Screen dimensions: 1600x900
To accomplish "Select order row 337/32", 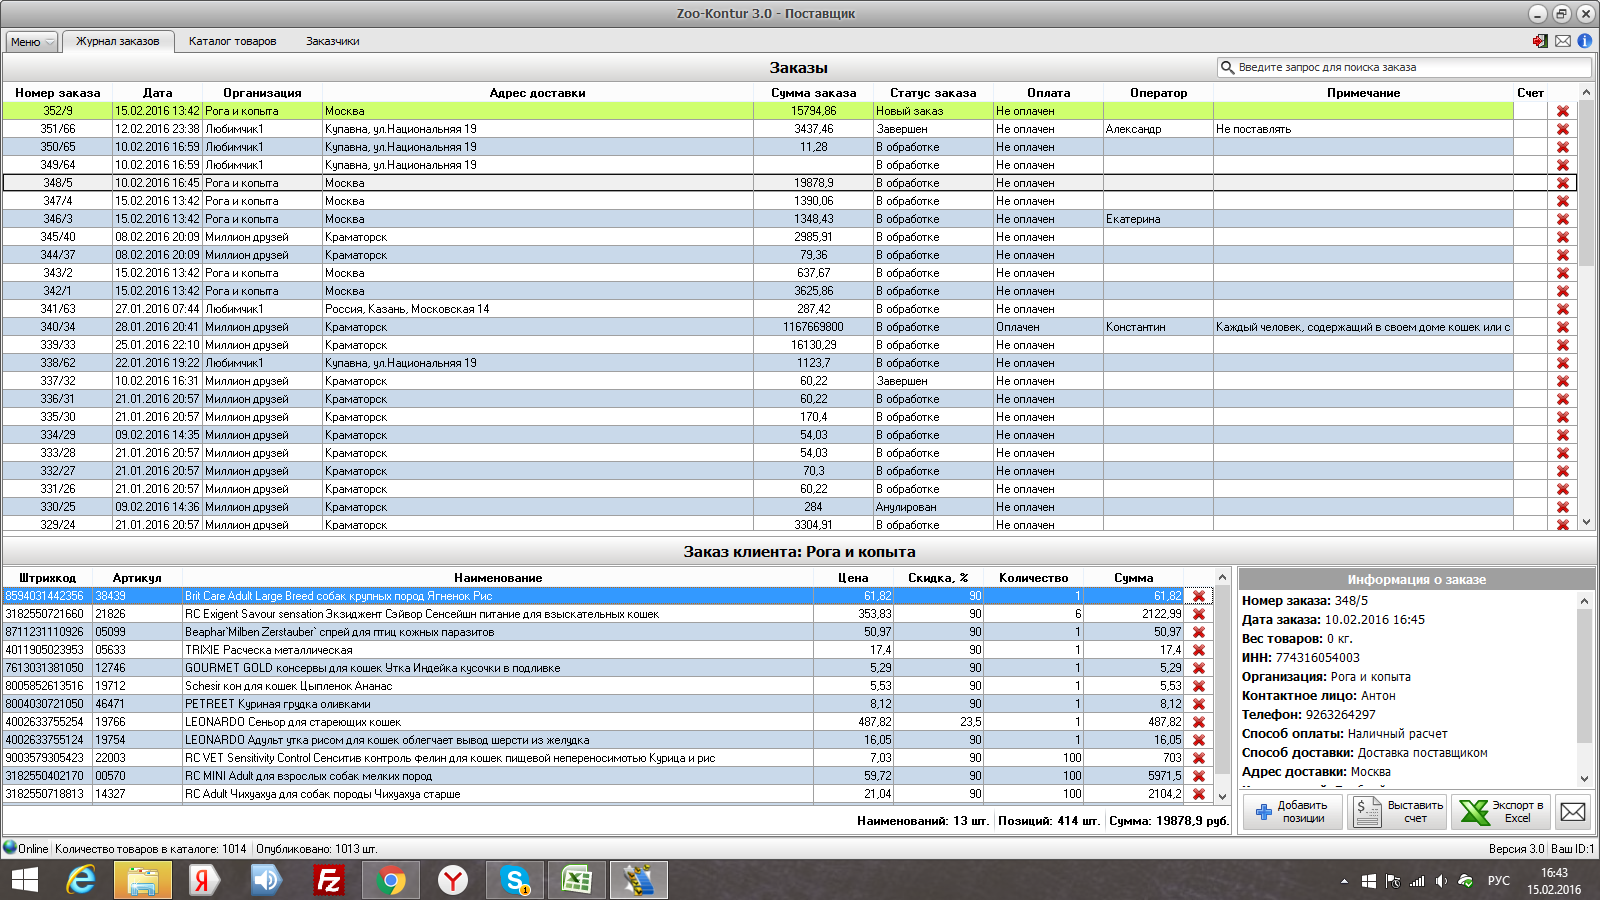I will [790, 381].
